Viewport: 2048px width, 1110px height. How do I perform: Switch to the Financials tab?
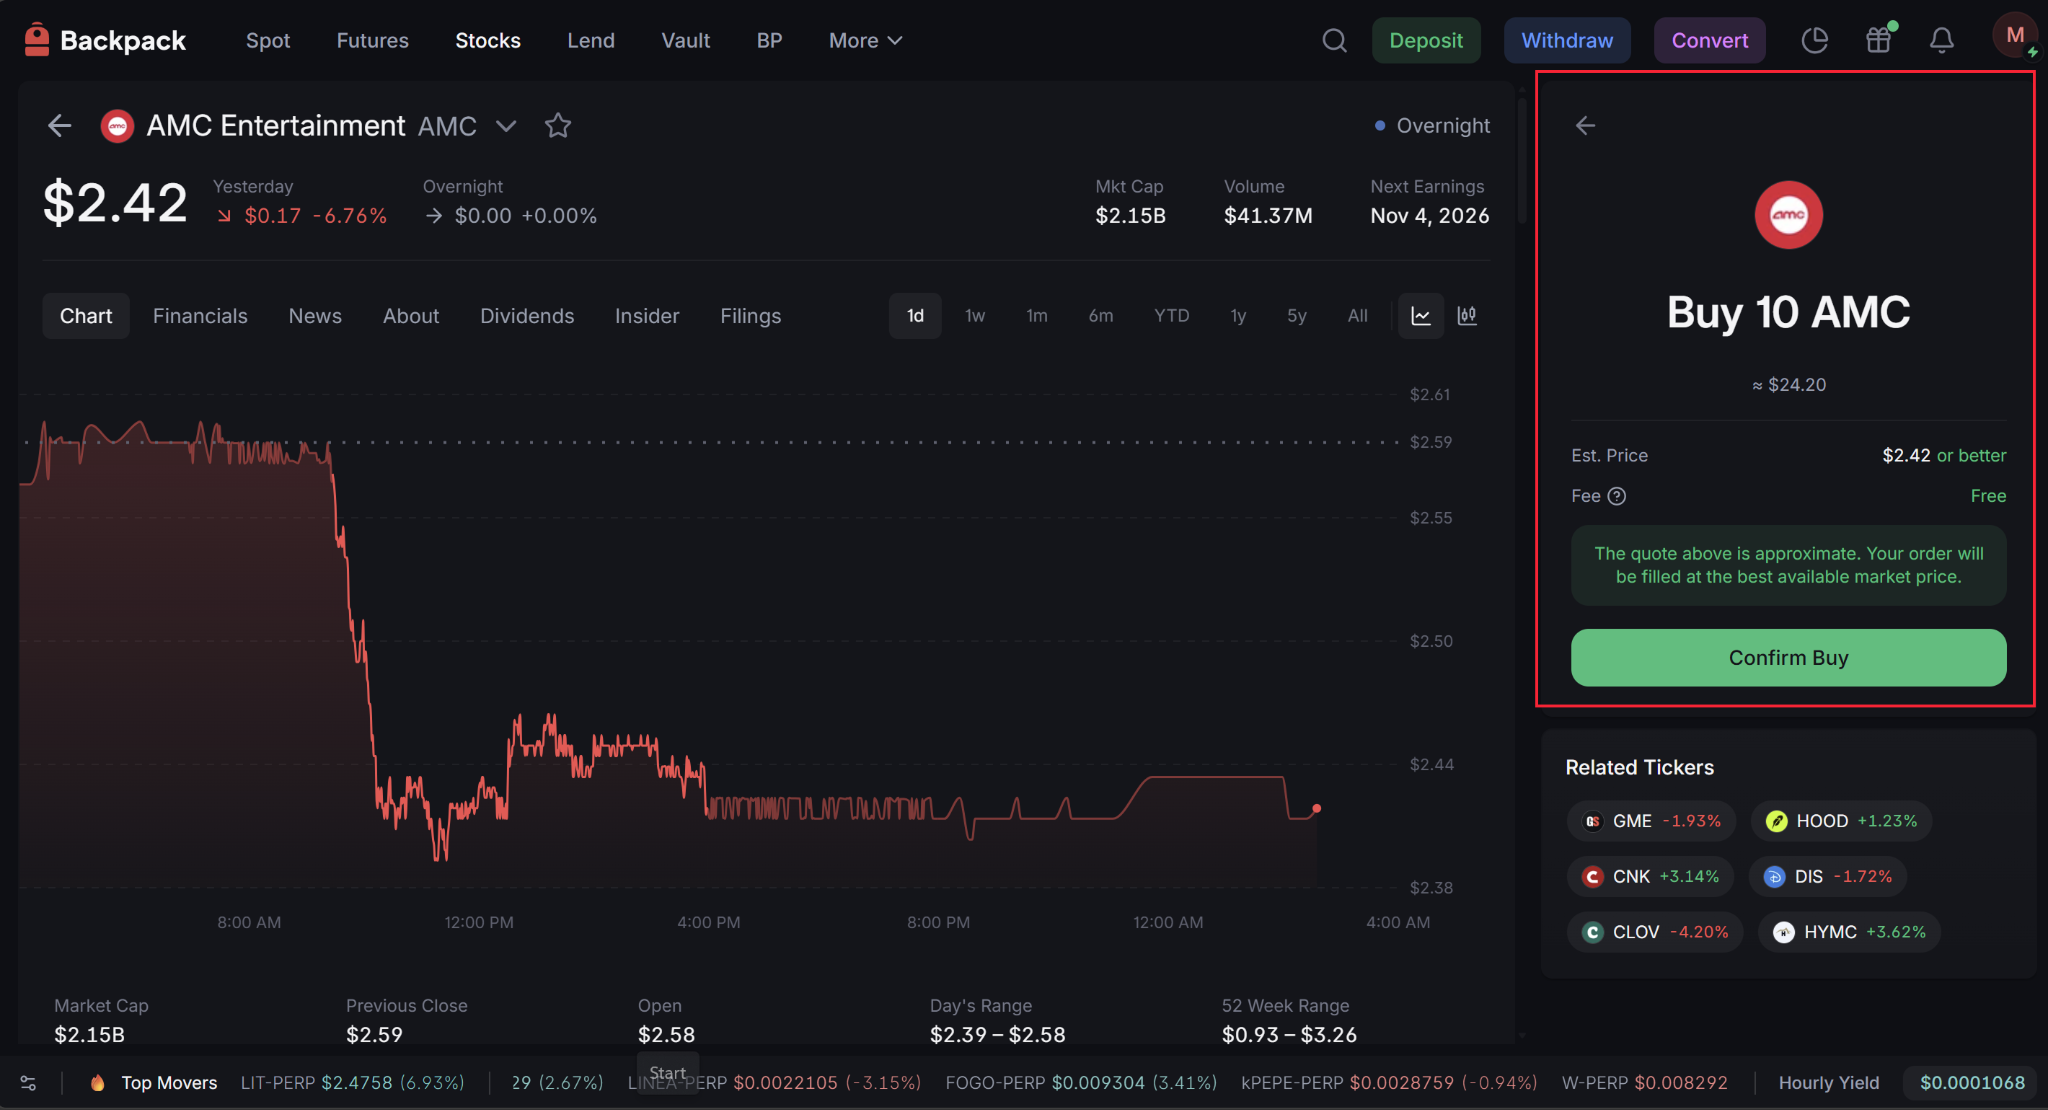tap(200, 316)
